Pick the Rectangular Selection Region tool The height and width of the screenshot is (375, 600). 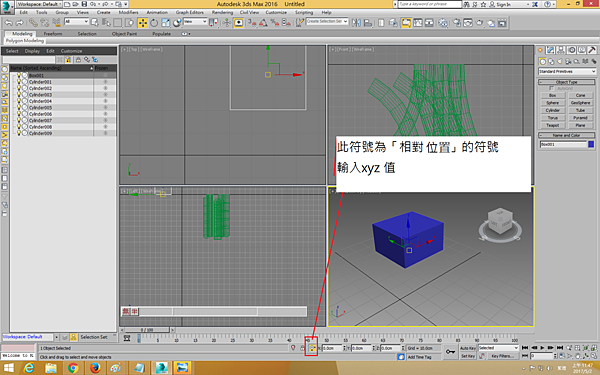pos(117,23)
